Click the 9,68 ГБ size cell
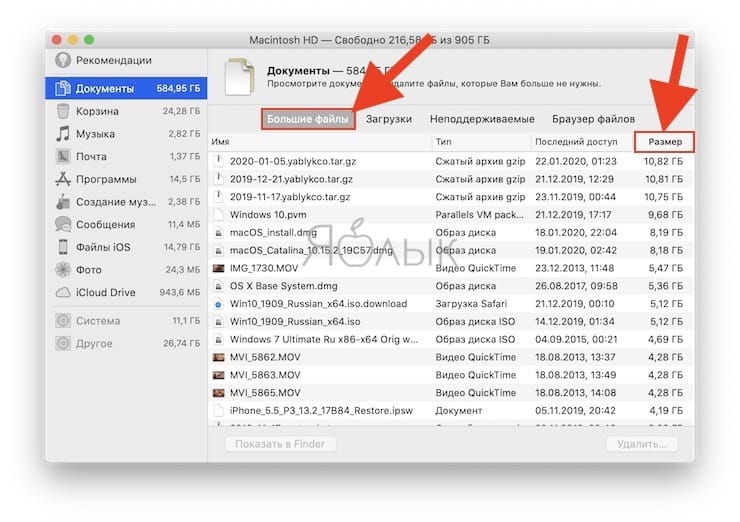 click(665, 215)
